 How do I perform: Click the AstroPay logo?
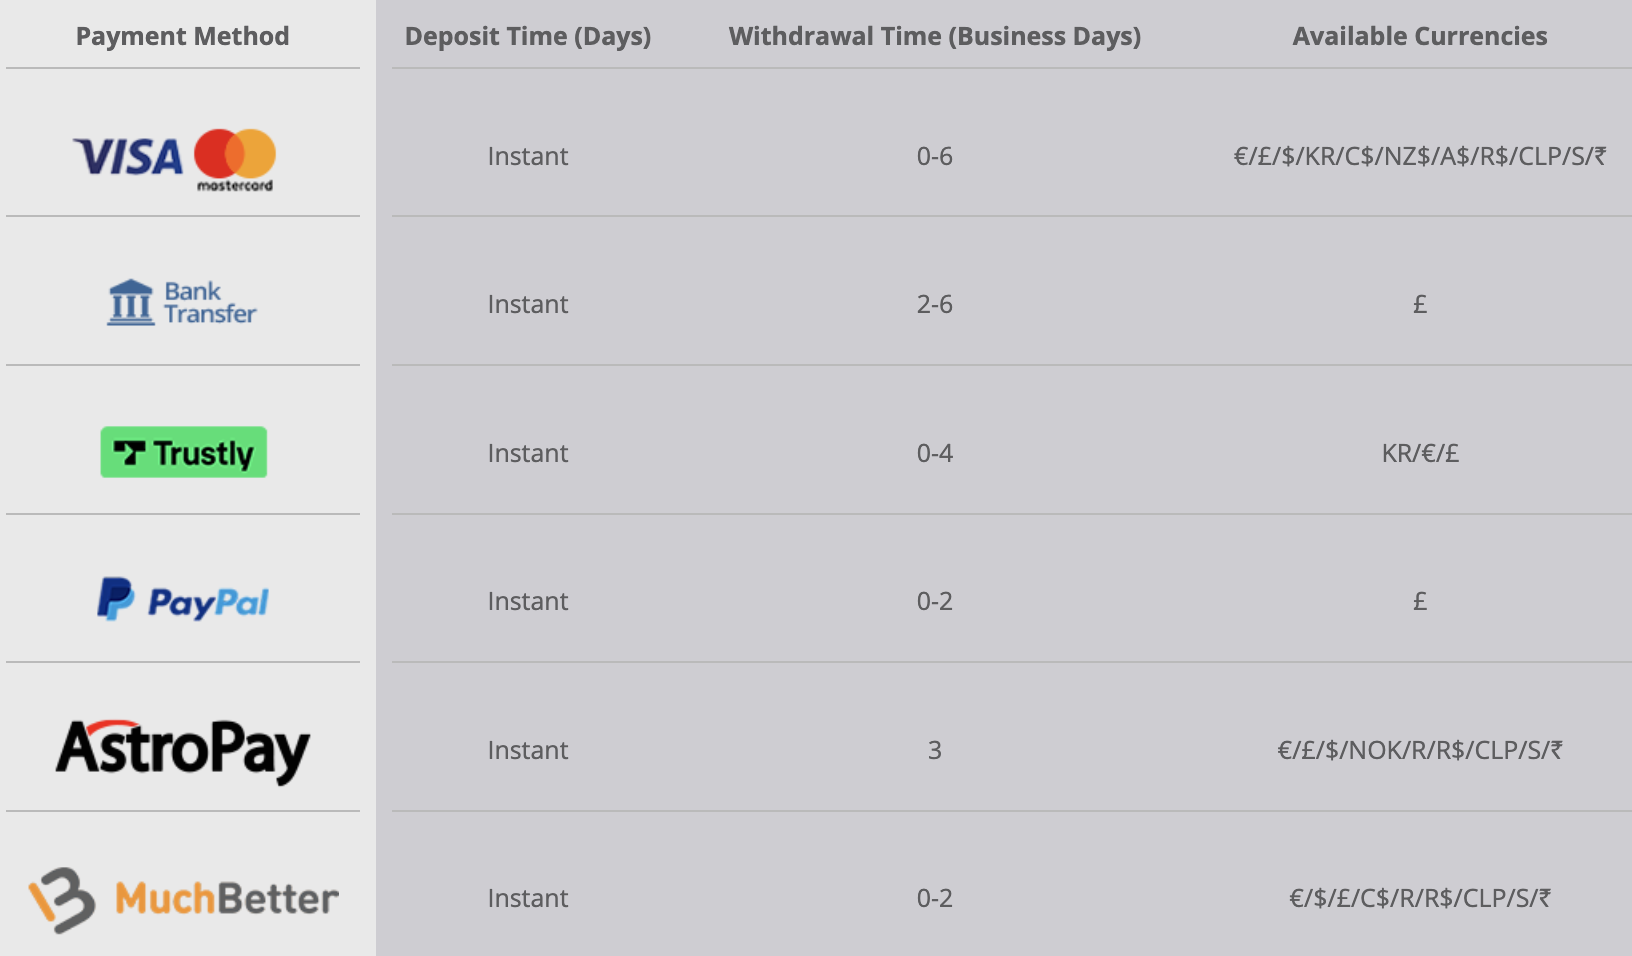tap(183, 750)
